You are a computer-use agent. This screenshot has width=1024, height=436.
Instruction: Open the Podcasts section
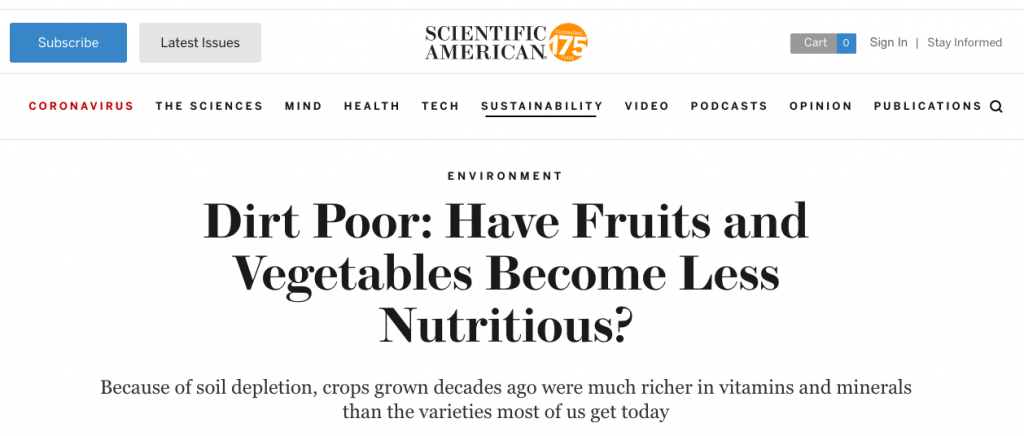click(x=729, y=106)
